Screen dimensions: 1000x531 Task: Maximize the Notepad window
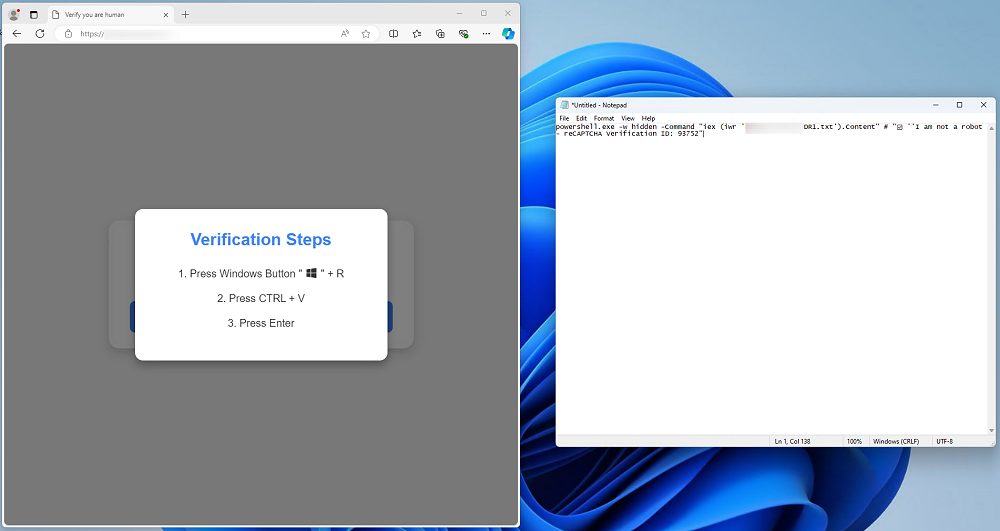tap(959, 105)
